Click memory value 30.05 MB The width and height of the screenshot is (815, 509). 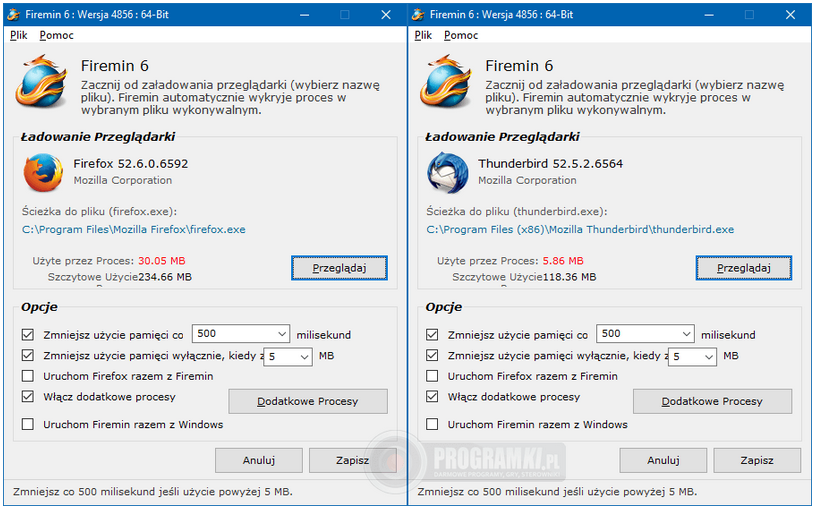point(162,261)
